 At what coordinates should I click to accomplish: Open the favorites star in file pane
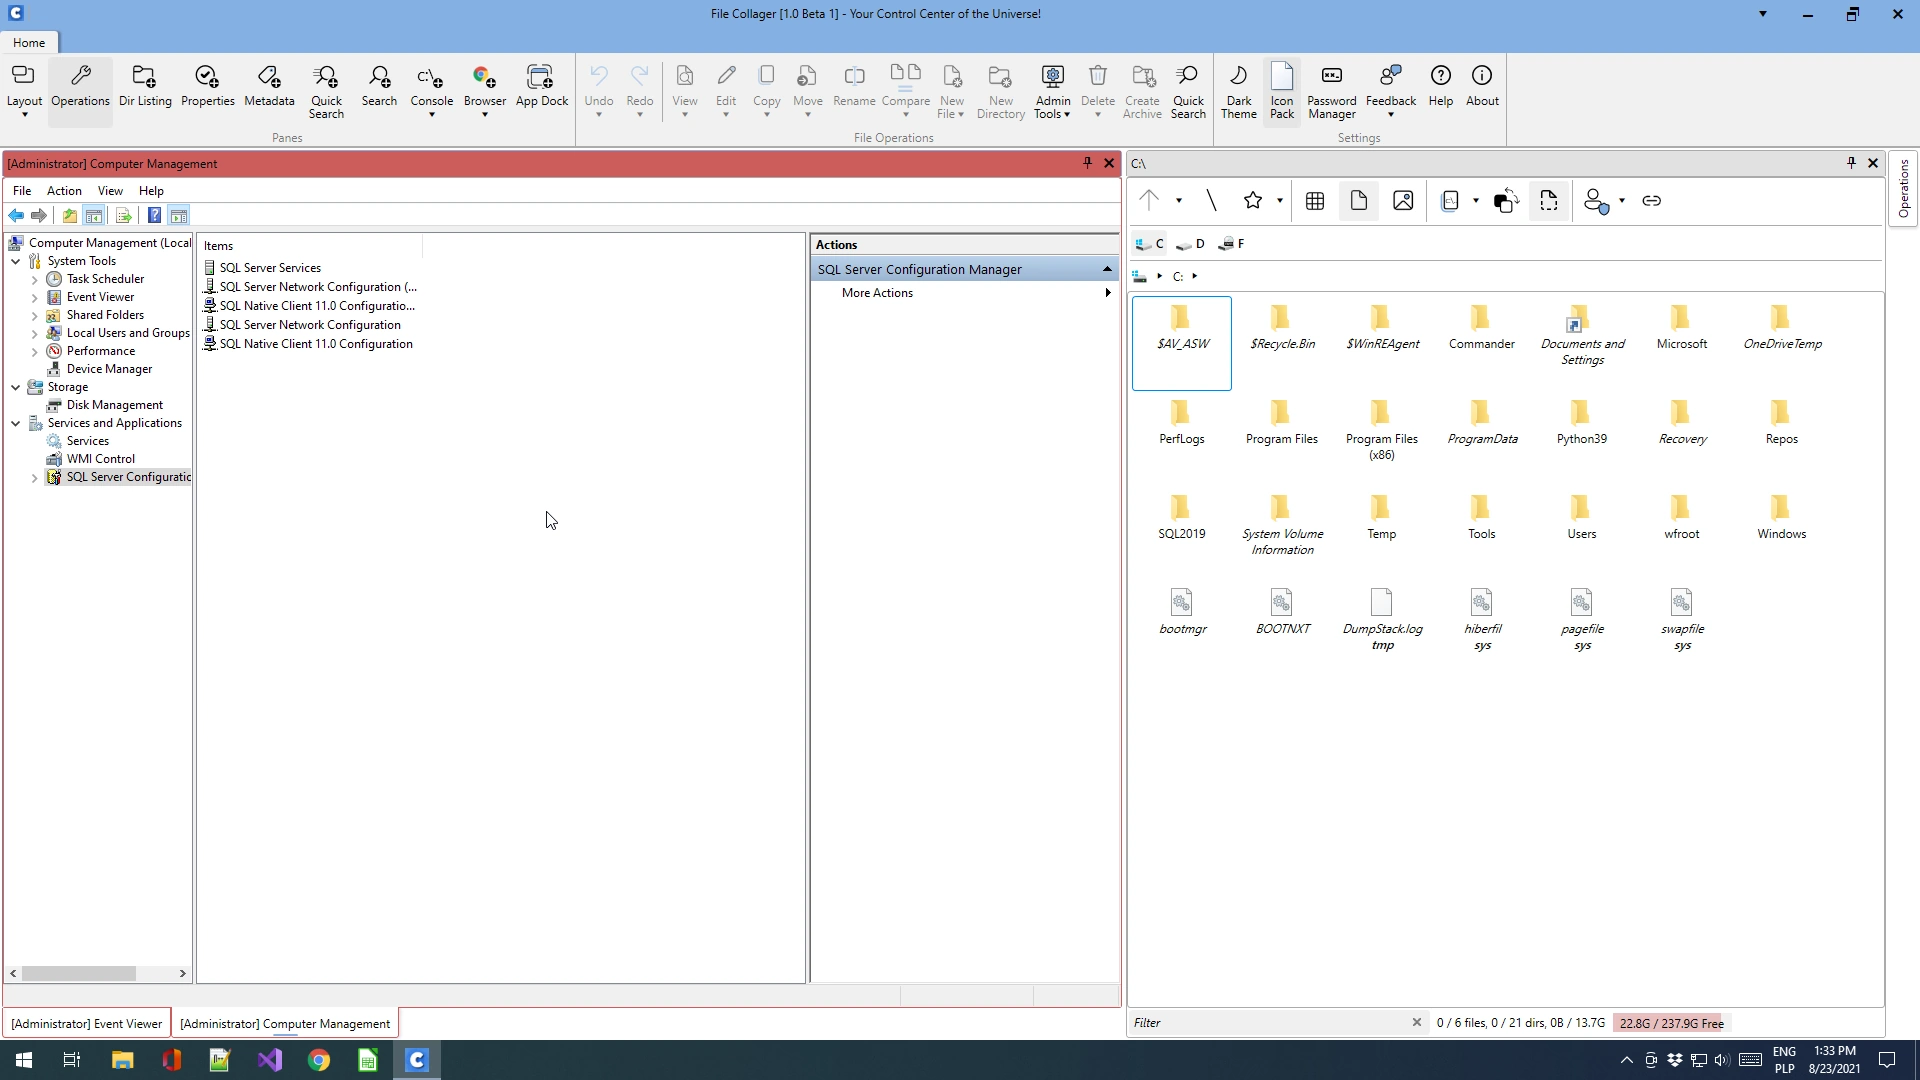click(x=1252, y=201)
